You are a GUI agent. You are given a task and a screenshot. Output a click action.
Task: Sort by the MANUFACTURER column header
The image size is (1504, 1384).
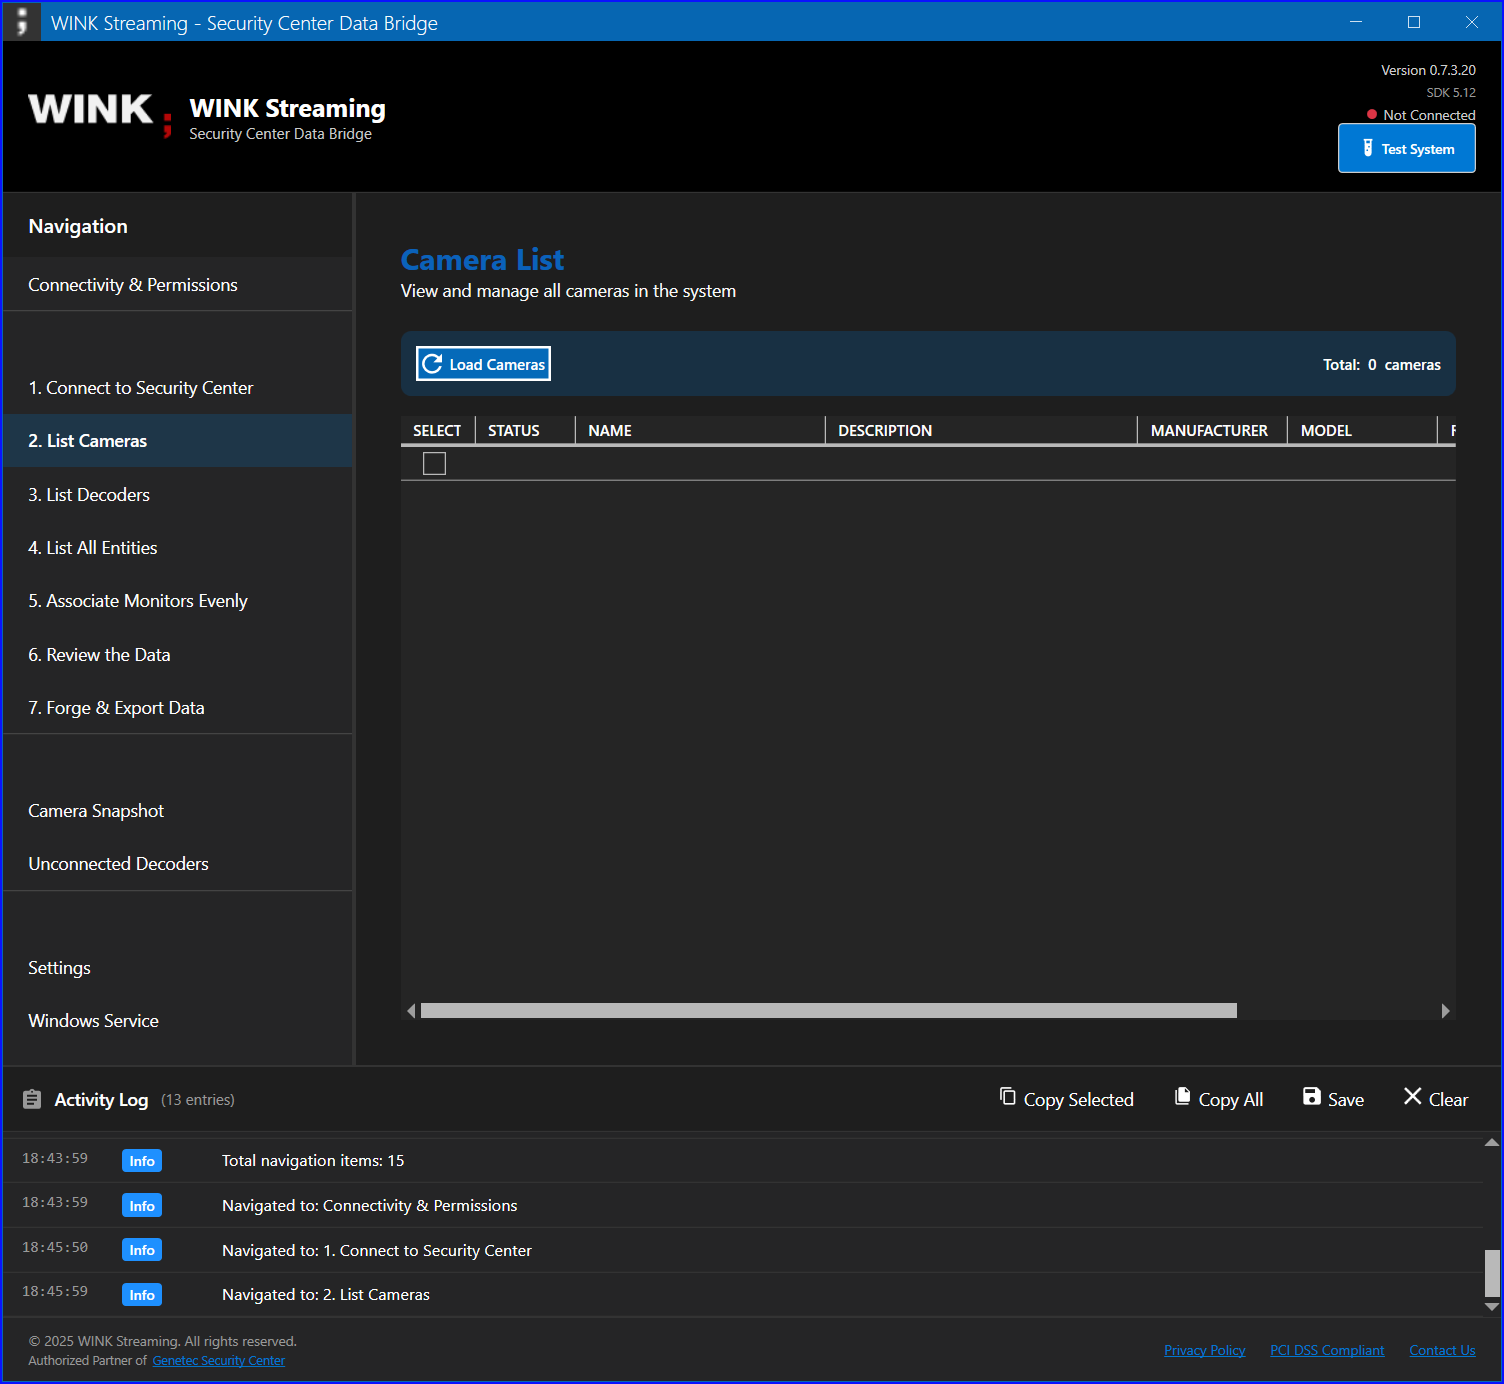[x=1212, y=431]
